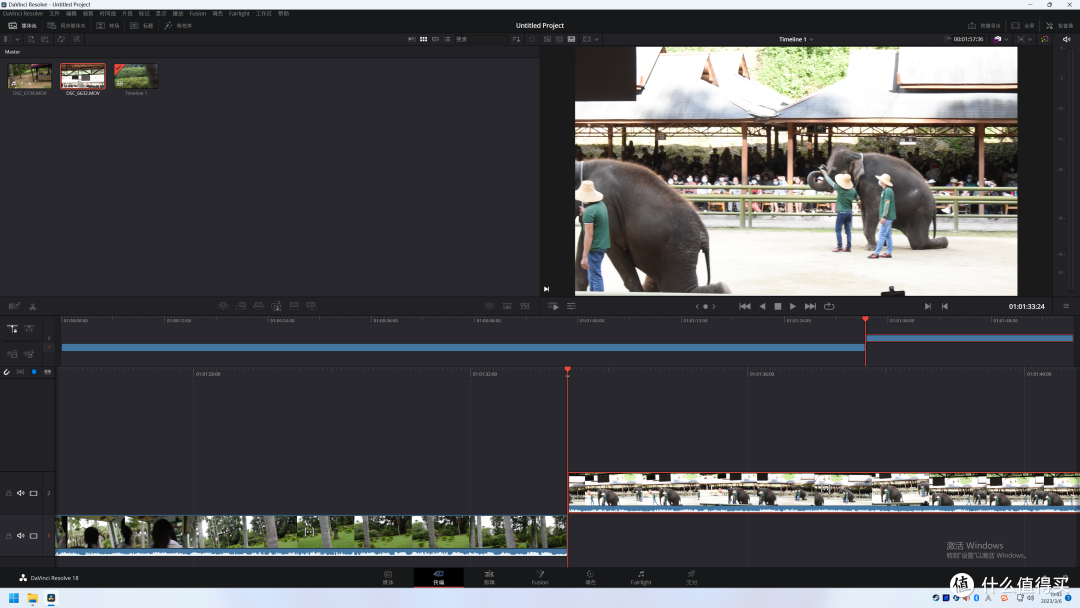
Task: Play the timeline forward
Action: pos(793,306)
